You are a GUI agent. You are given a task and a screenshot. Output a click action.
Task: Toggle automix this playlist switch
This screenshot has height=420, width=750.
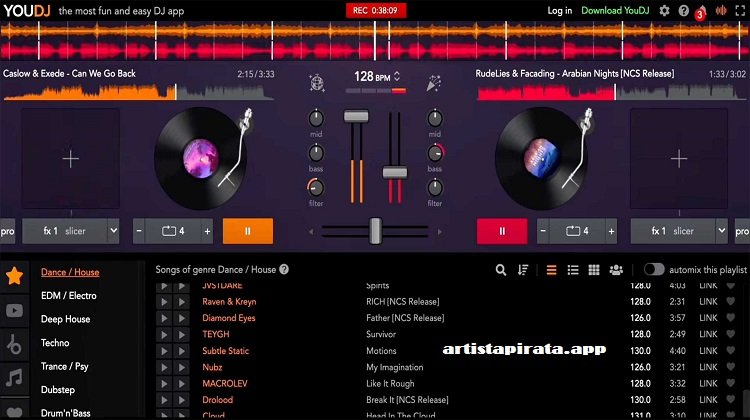[x=653, y=269]
